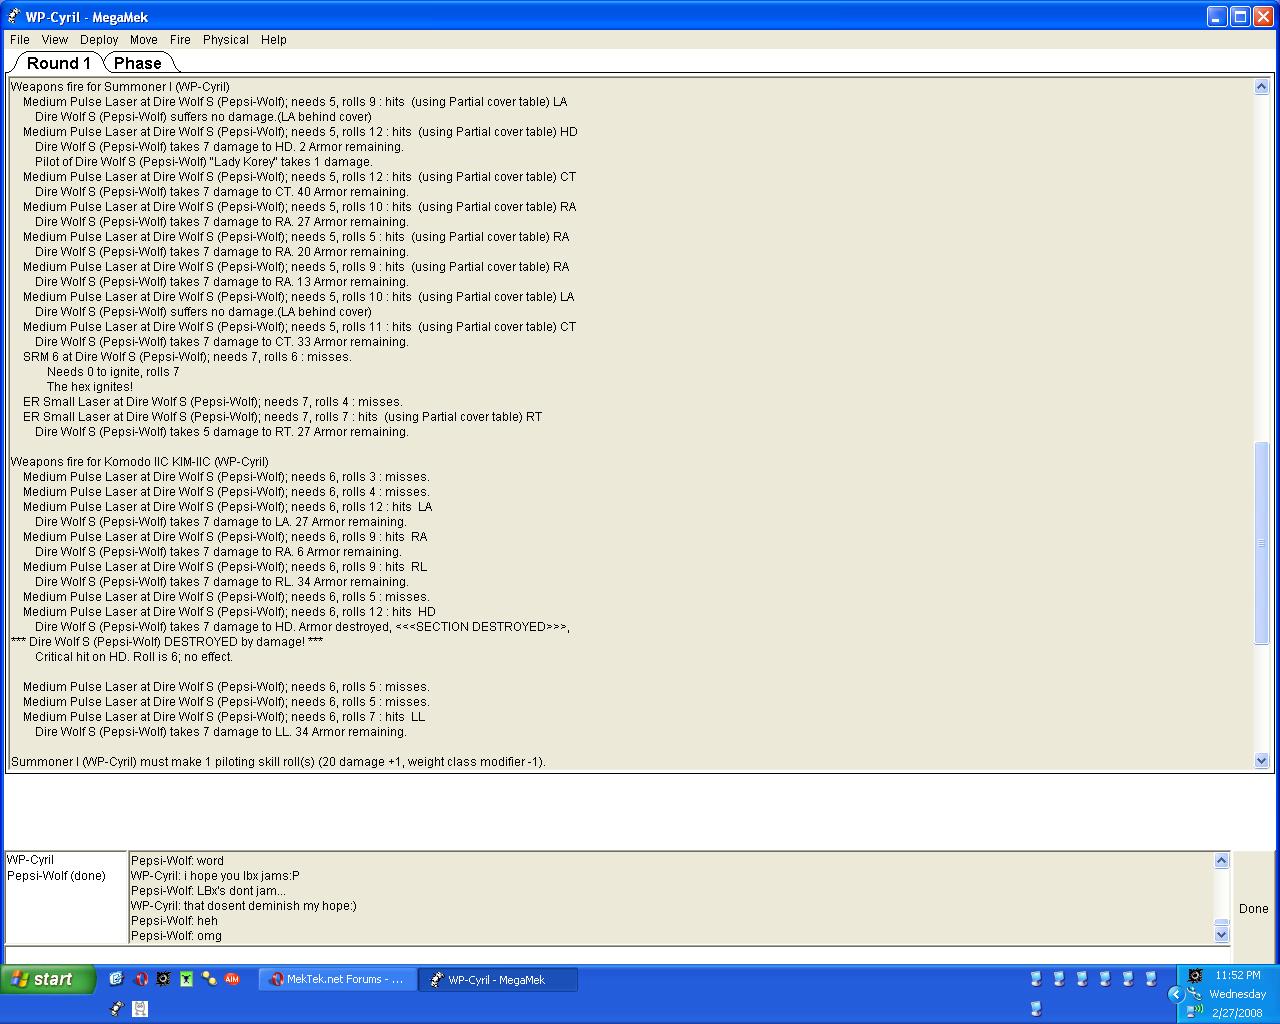Launch AIM from the quick launch bar
The height and width of the screenshot is (1024, 1280).
coord(232,979)
